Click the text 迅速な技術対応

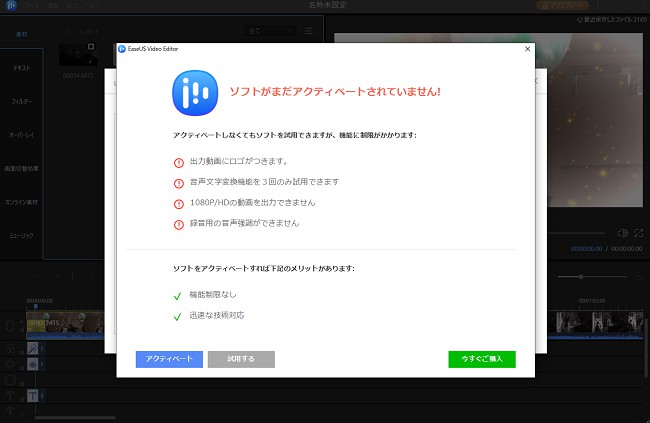pos(217,315)
